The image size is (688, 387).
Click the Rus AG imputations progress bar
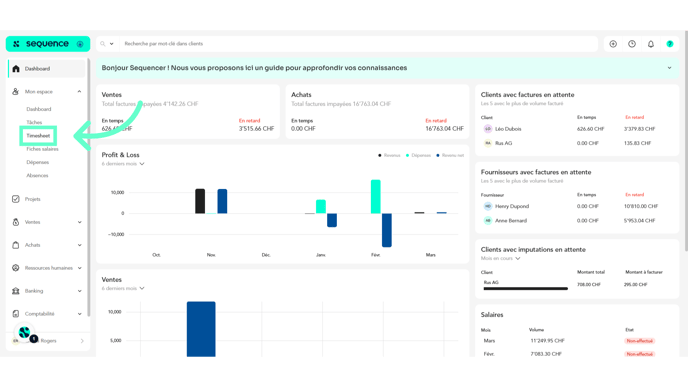[x=525, y=289]
